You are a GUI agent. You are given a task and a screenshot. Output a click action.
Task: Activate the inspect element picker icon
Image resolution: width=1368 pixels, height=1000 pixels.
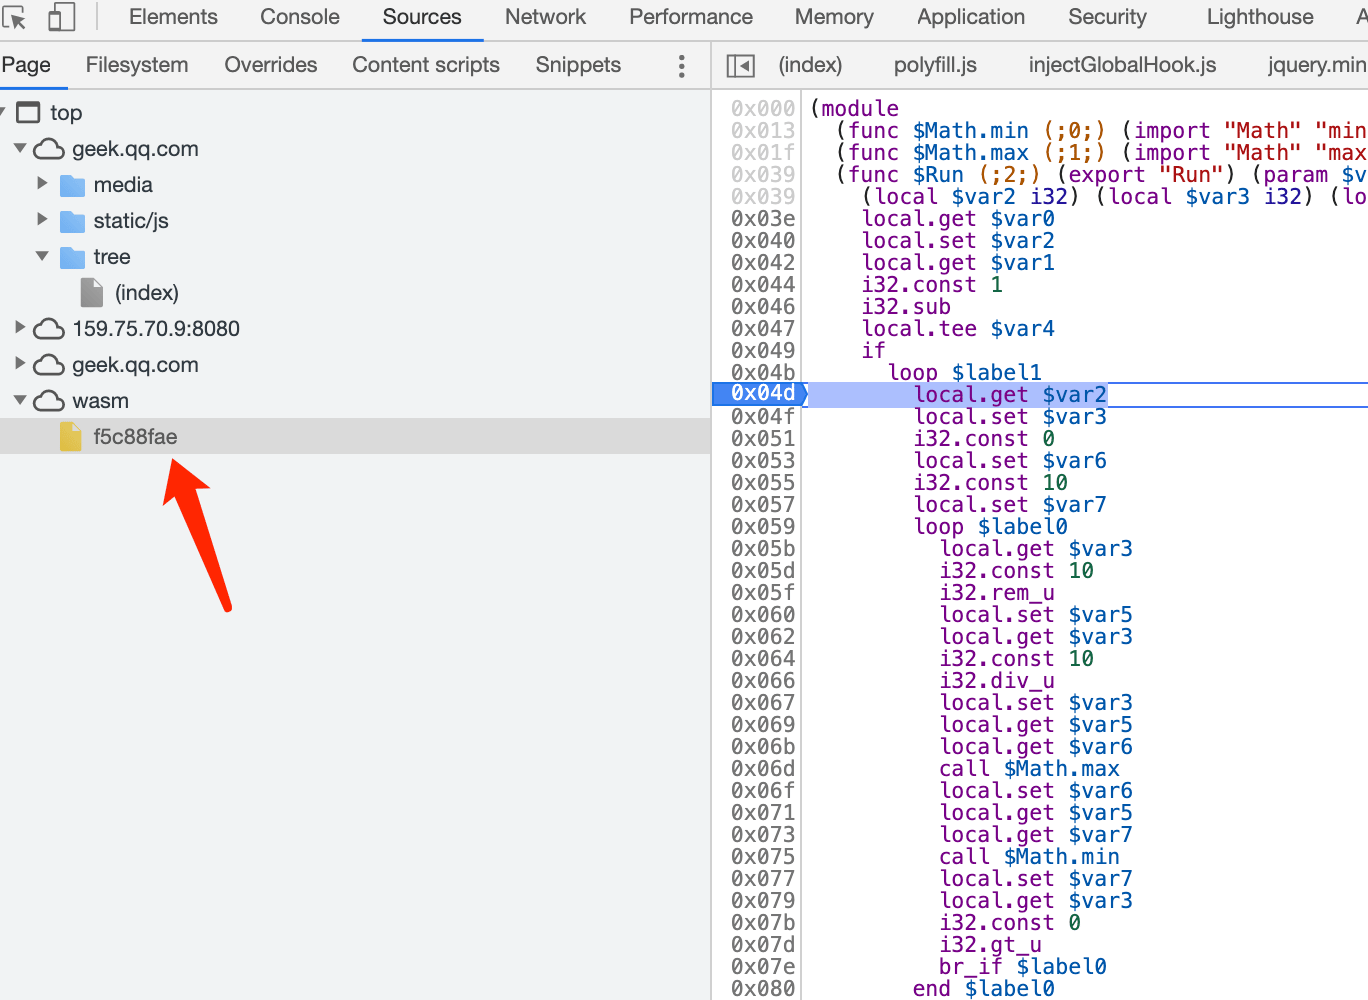tap(14, 17)
